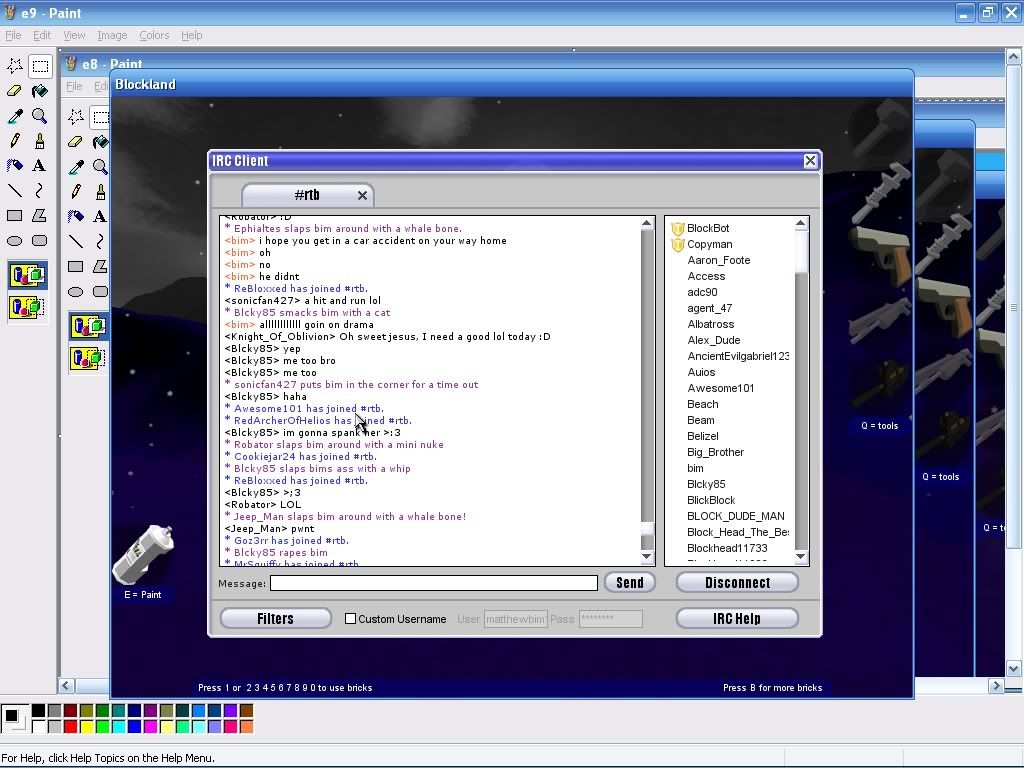Image resolution: width=1024 pixels, height=768 pixels.
Task: Select user BLOCK_DUDE_MAN in the user list
Action: coord(735,517)
